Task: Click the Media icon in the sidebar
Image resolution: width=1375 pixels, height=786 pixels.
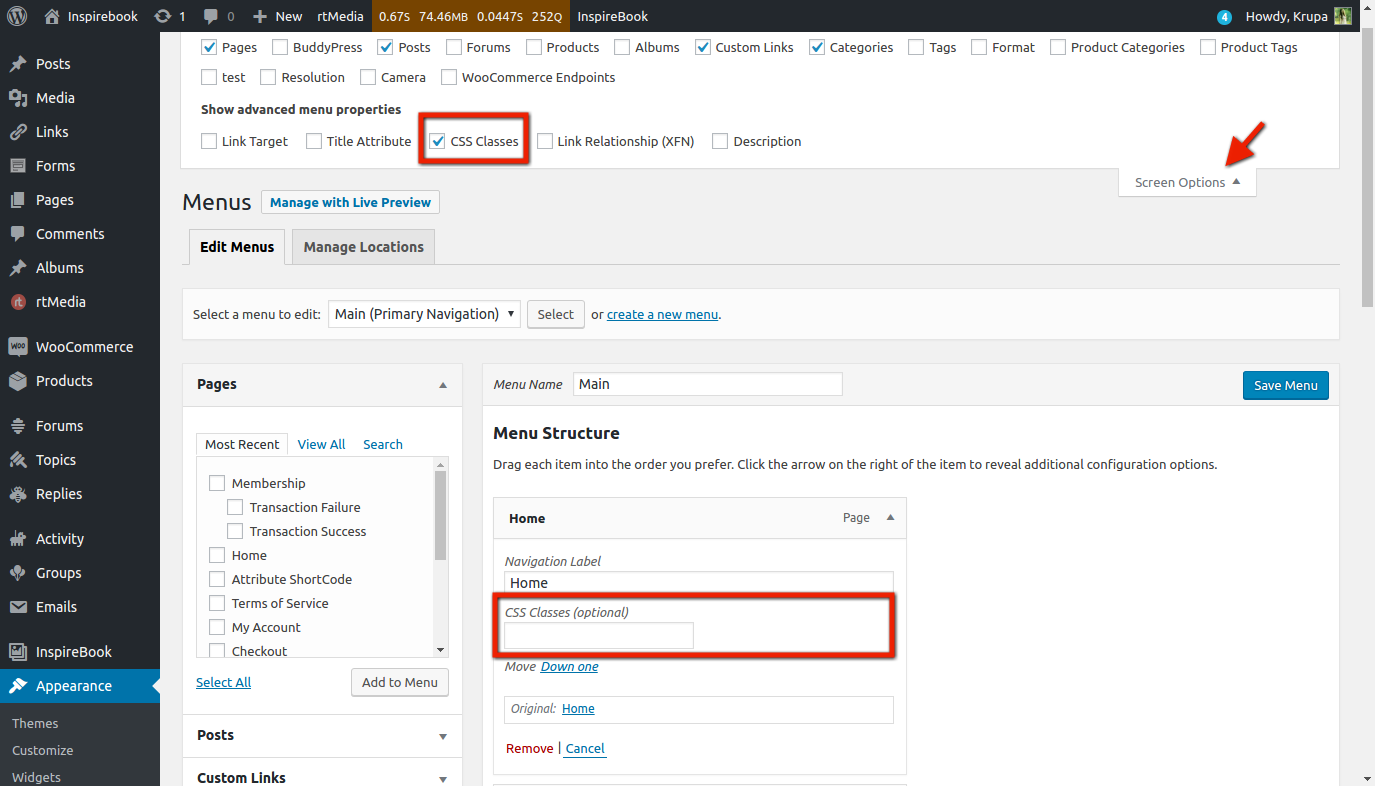Action: 18,98
